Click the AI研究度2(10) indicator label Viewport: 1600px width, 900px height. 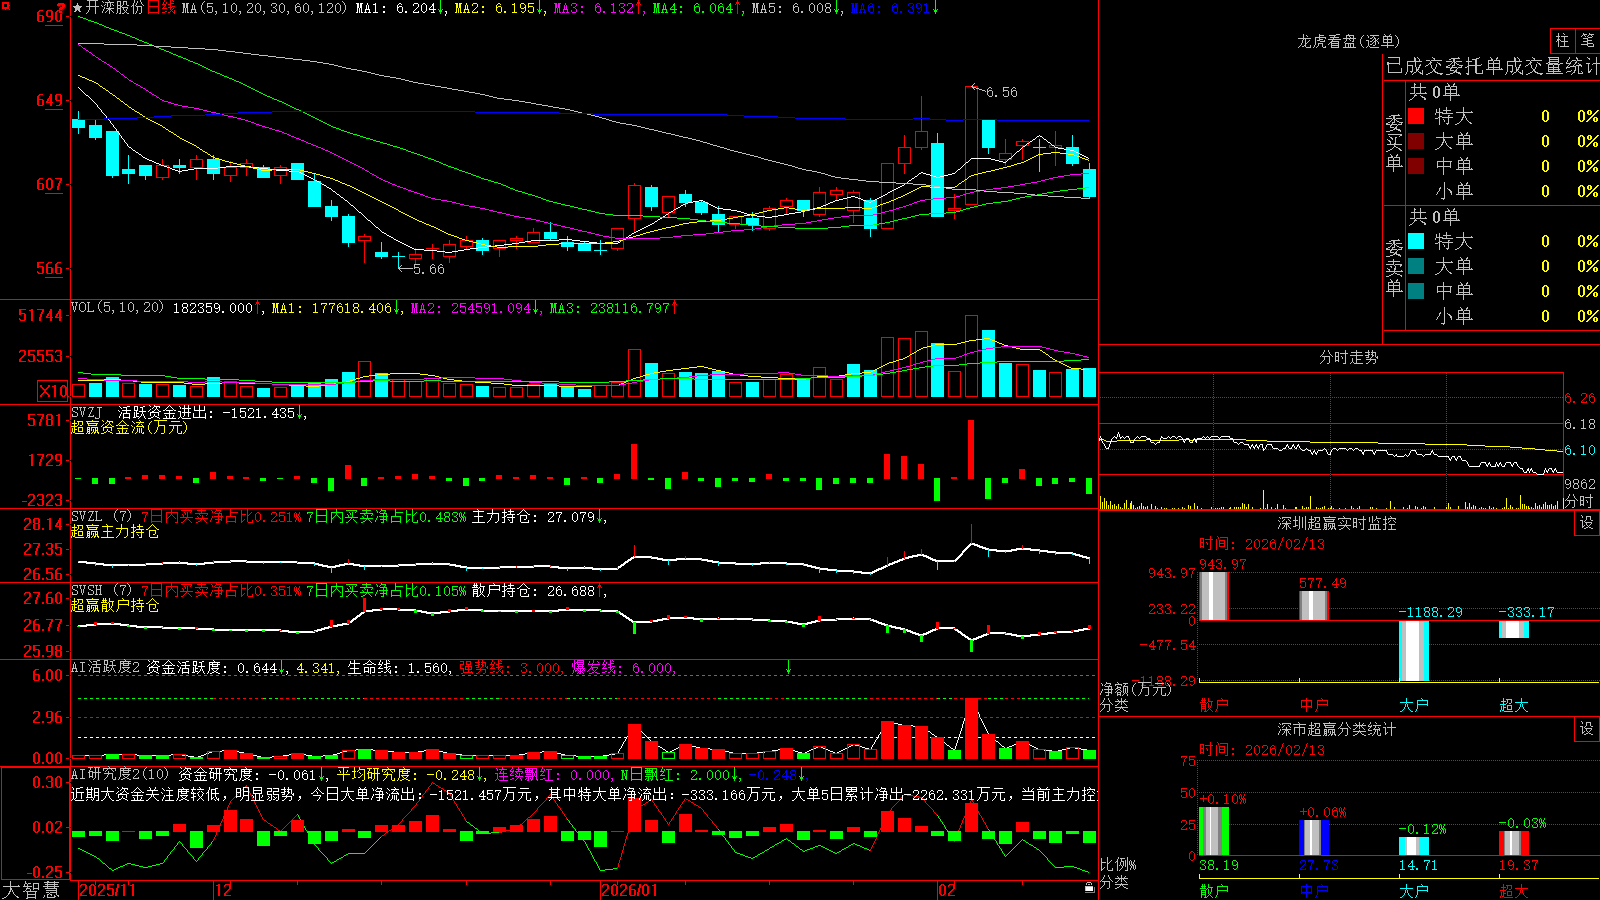[x=120, y=774]
